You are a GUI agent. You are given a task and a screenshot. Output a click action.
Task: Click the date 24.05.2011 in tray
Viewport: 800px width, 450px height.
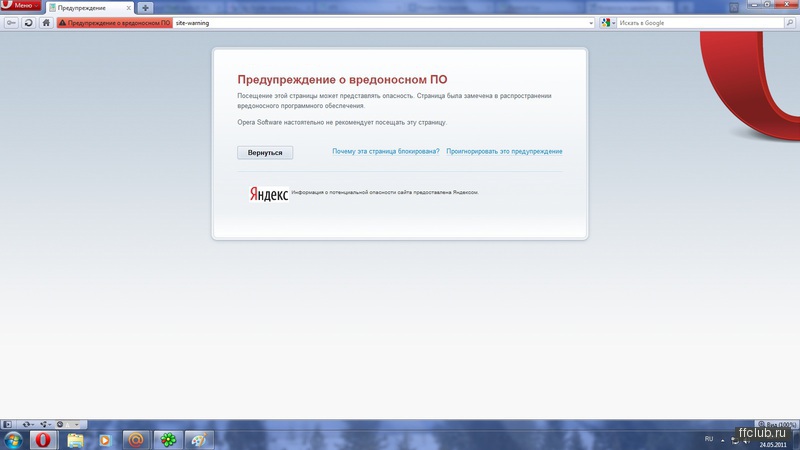pos(772,445)
